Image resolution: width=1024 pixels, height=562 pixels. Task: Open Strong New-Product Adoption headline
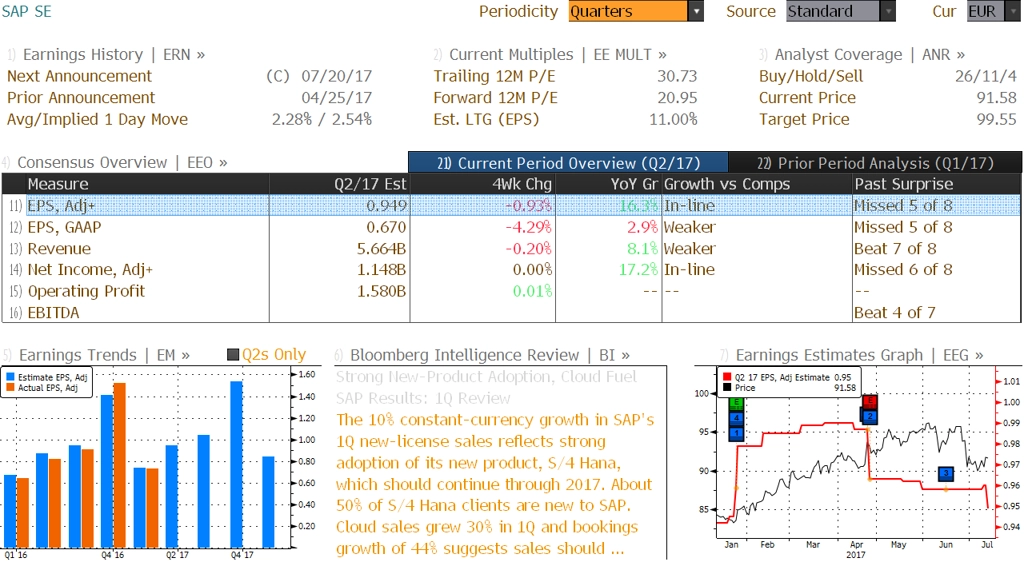coord(486,377)
